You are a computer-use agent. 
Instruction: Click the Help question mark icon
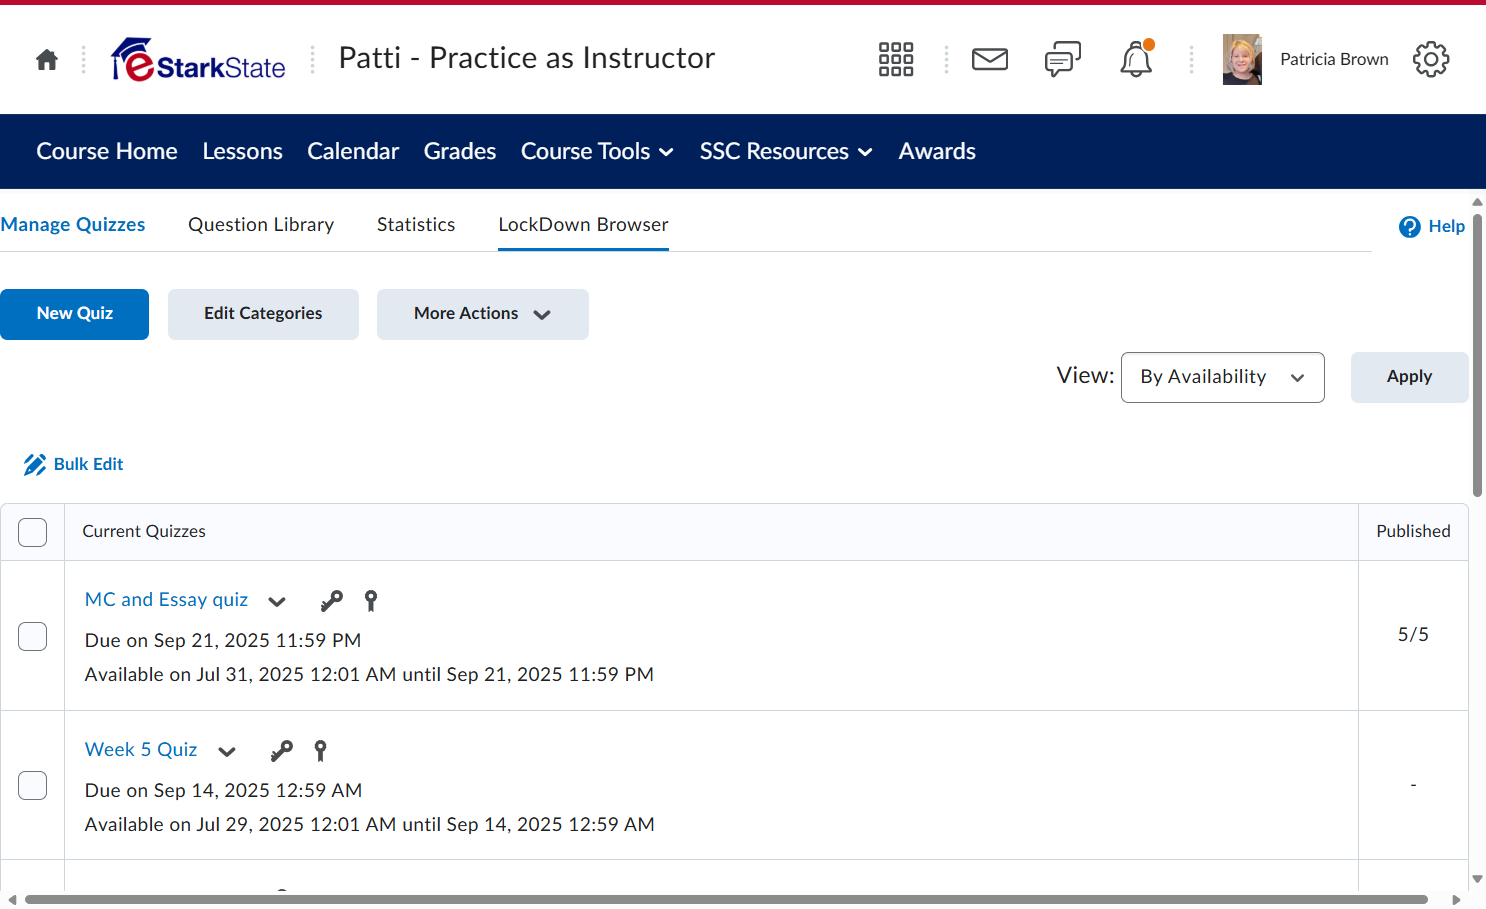(x=1410, y=227)
